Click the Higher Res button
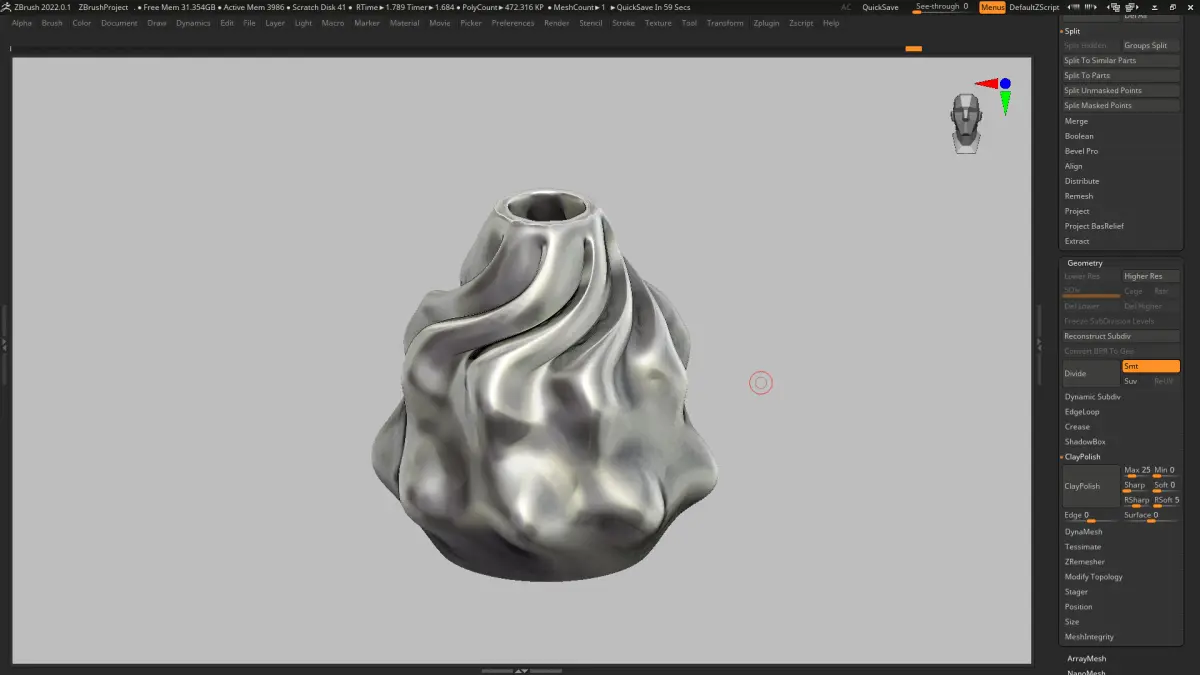The width and height of the screenshot is (1200, 675). point(1151,276)
